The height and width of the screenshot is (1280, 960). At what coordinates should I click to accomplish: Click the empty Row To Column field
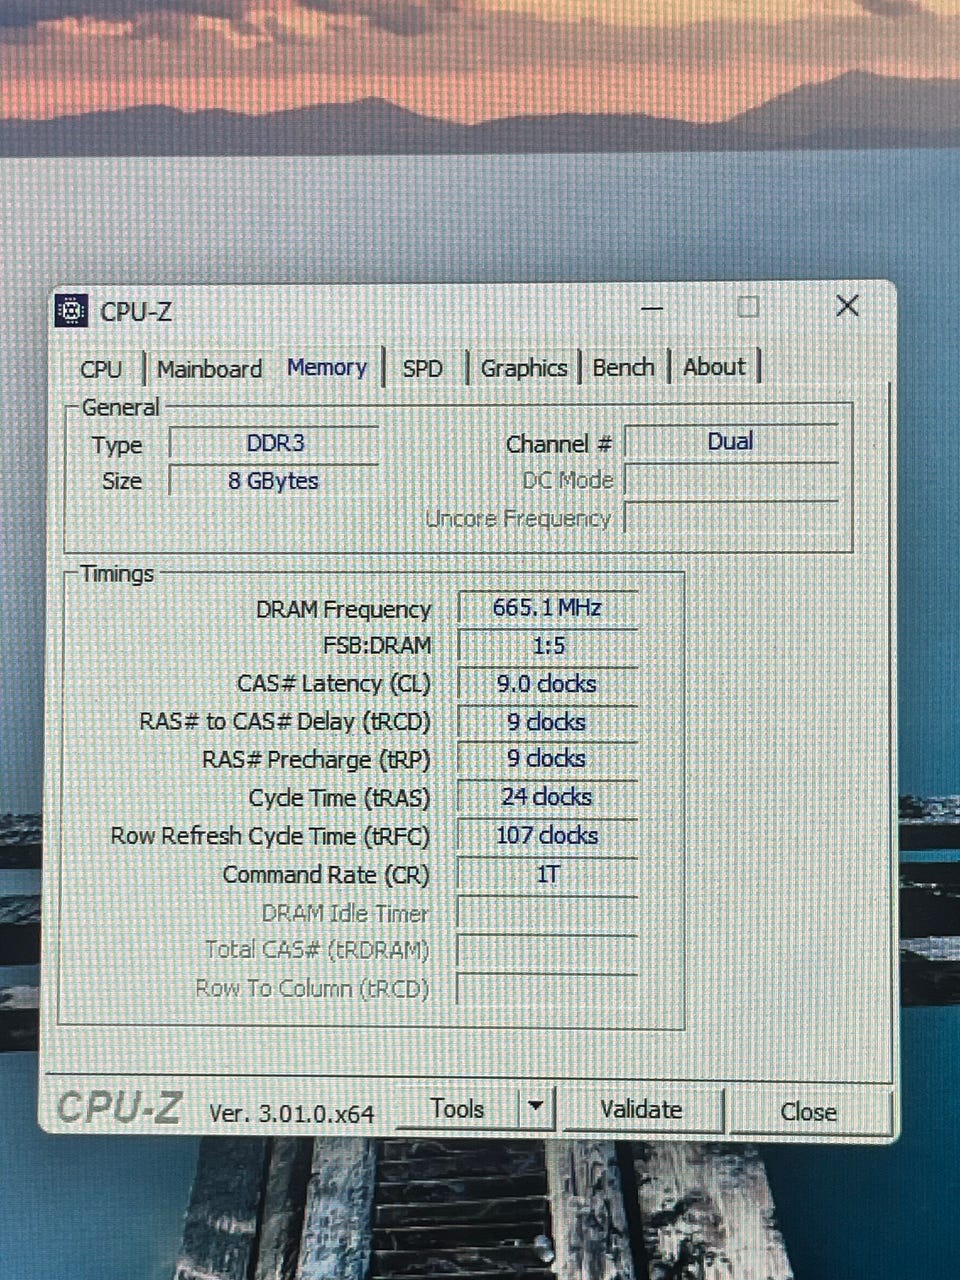coord(548,988)
